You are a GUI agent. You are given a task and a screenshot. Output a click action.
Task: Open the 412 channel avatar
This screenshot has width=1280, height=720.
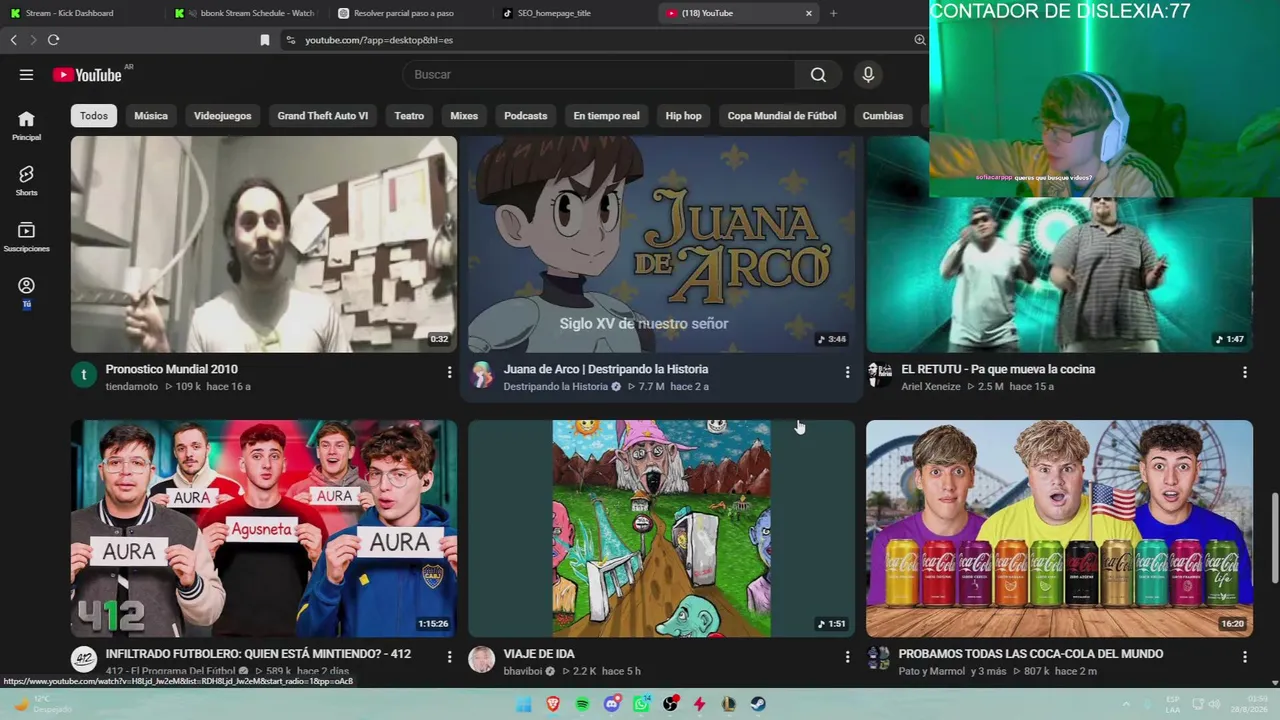point(84,659)
